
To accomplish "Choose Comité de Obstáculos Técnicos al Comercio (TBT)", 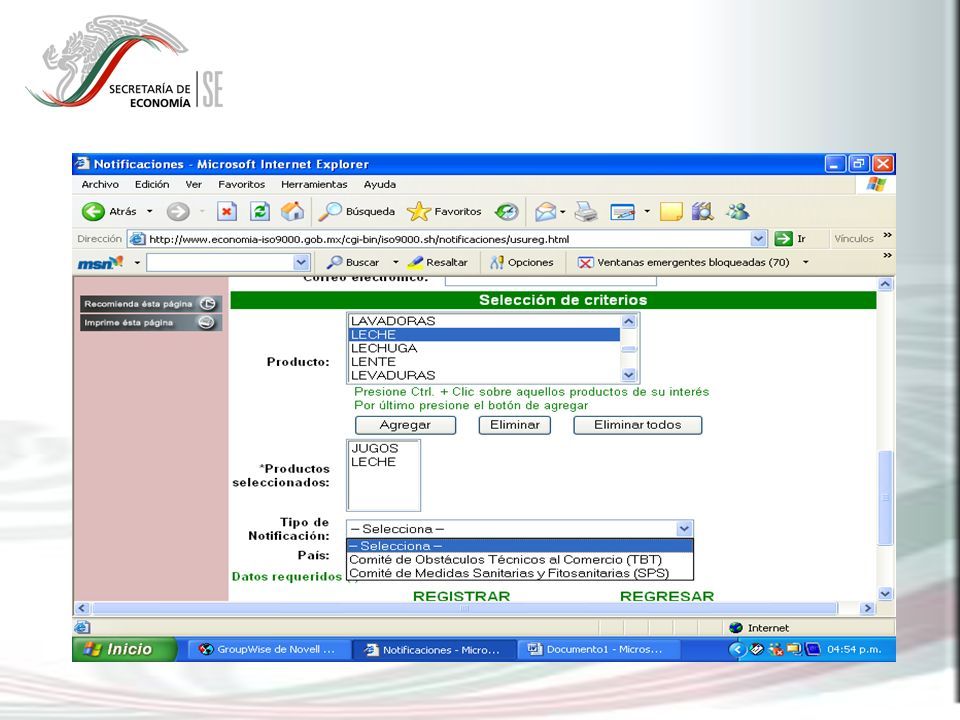I will coord(520,560).
